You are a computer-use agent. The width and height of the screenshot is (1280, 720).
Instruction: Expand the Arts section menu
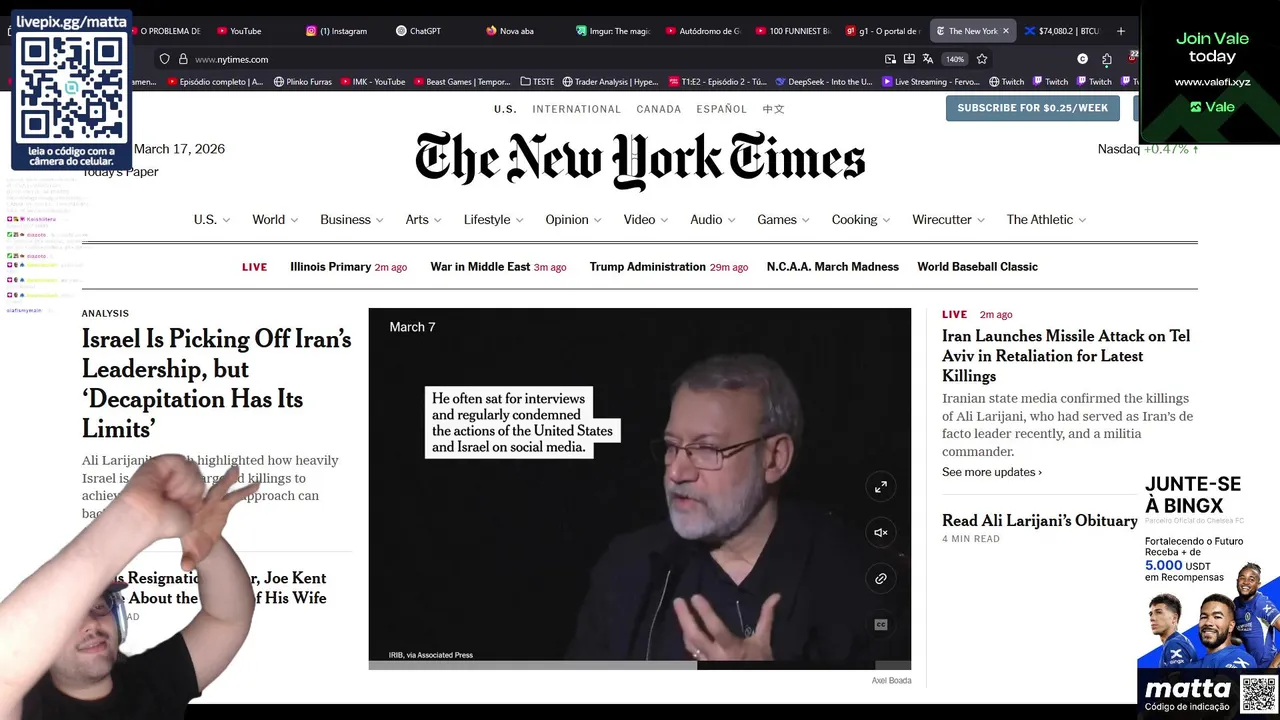pos(423,220)
